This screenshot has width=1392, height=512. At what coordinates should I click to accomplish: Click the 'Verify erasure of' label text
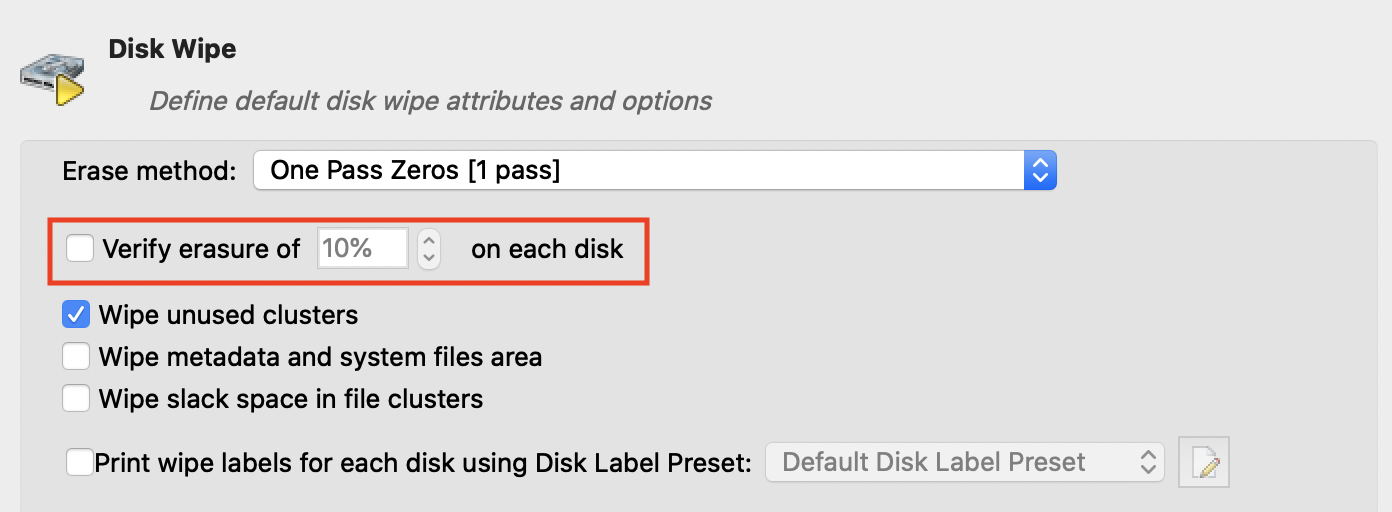tap(201, 248)
